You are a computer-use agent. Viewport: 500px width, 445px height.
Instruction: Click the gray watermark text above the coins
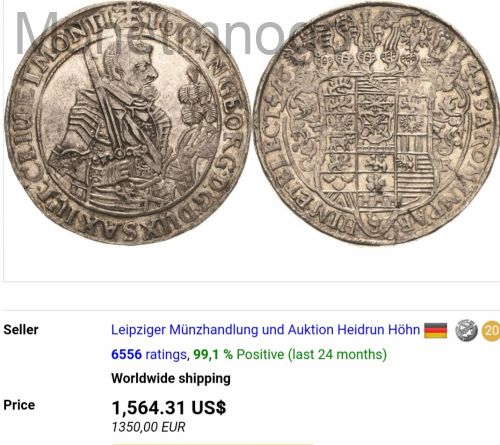click(x=160, y=33)
